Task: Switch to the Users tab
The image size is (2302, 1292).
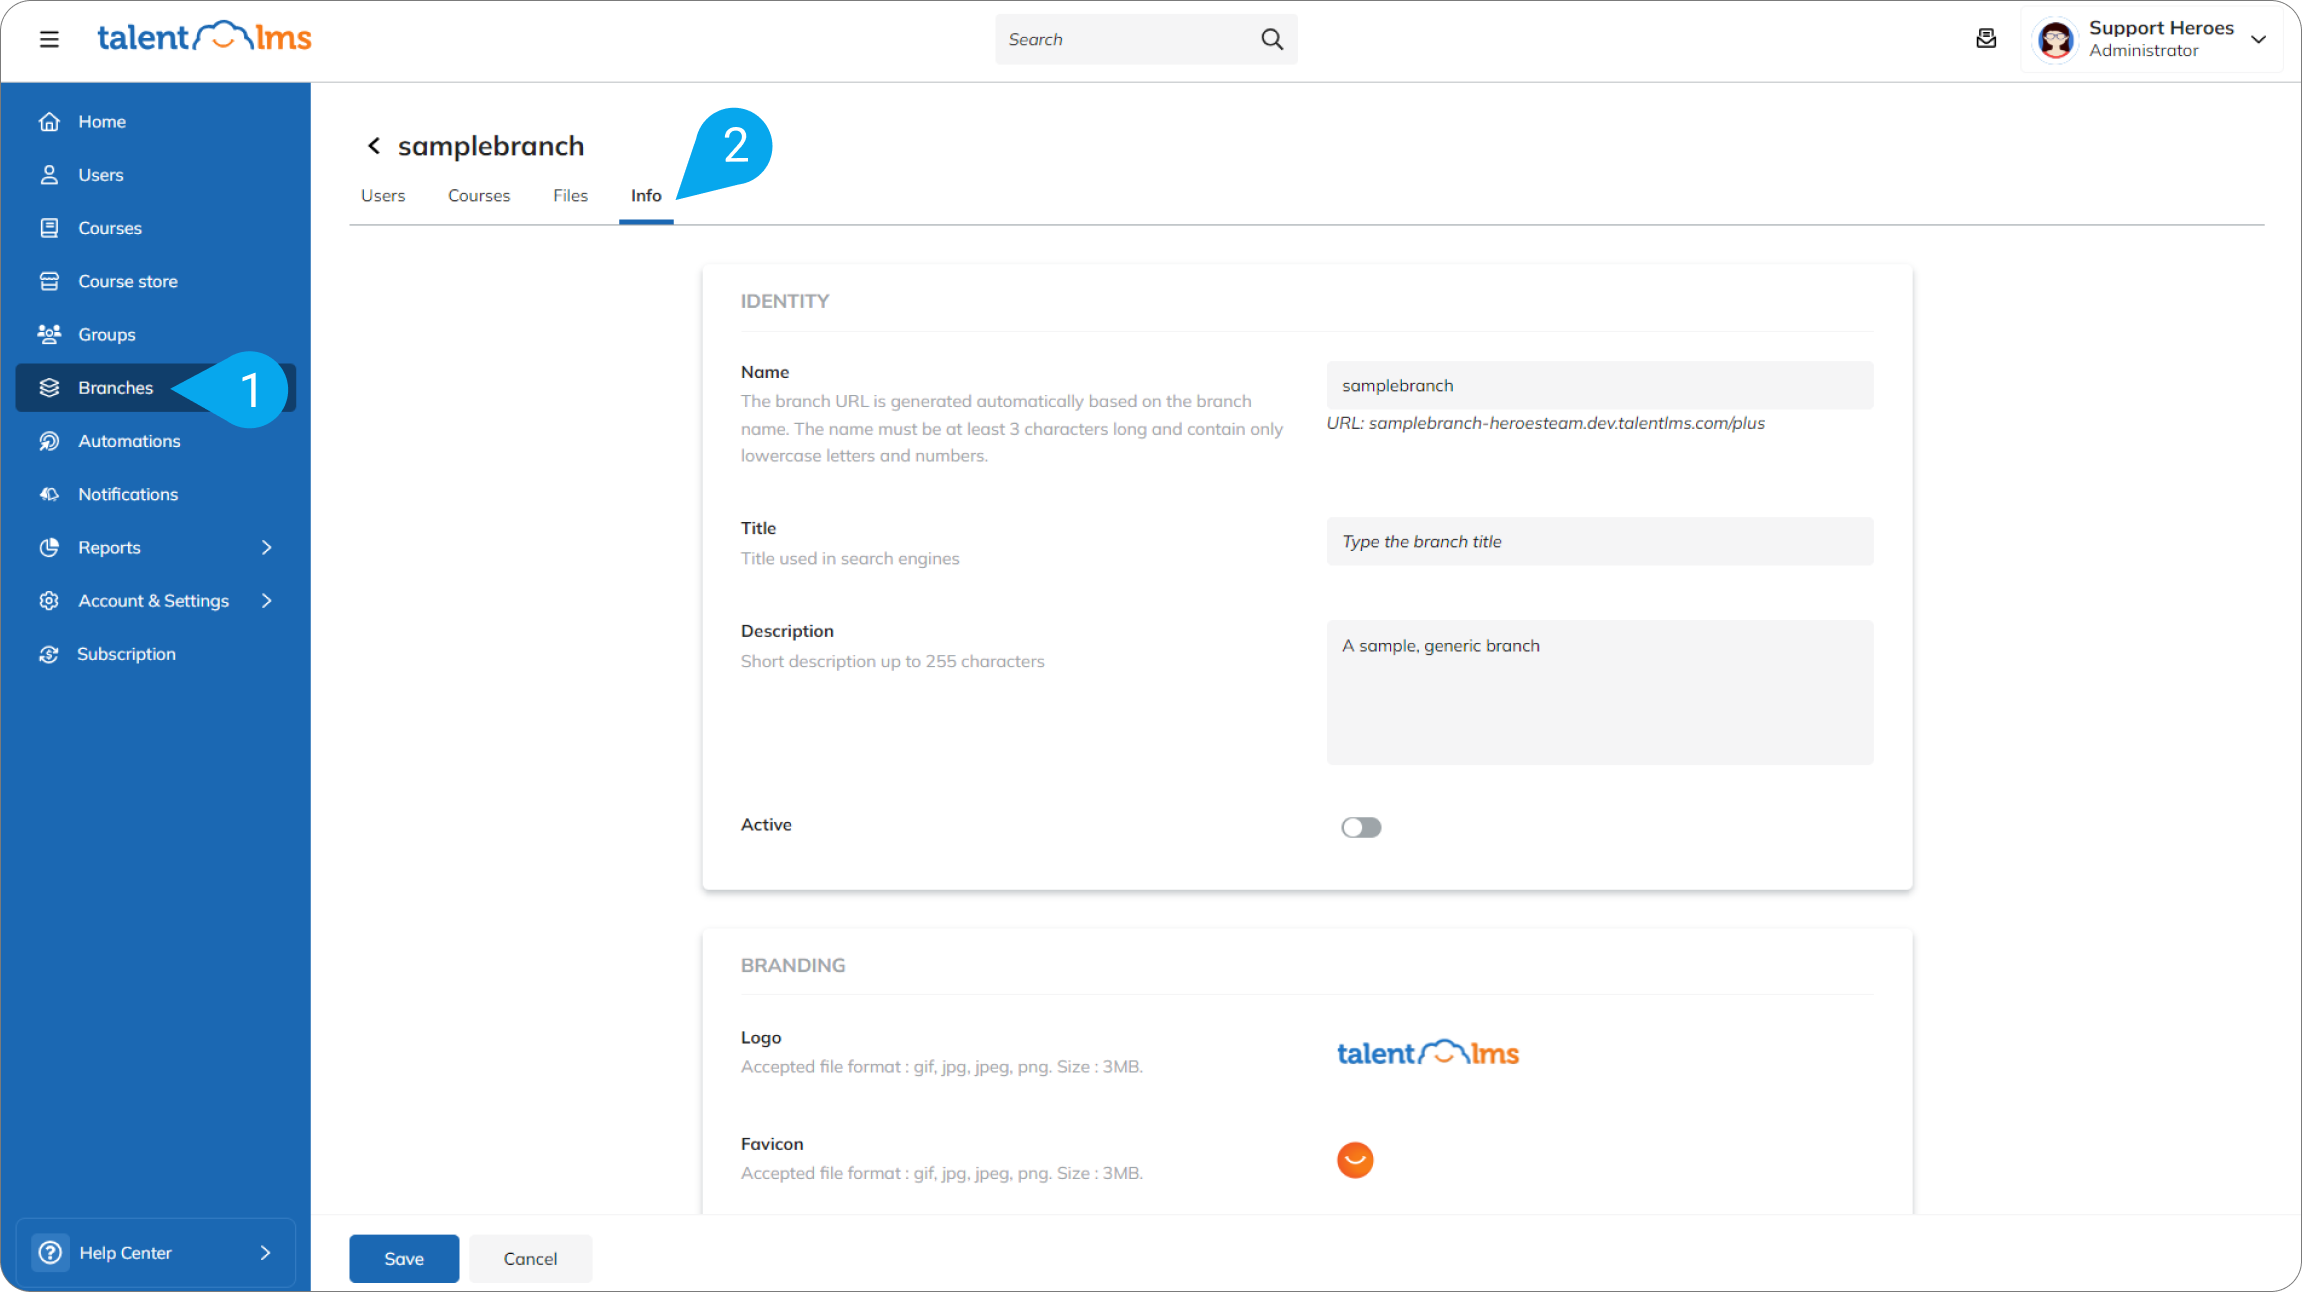Action: [383, 196]
